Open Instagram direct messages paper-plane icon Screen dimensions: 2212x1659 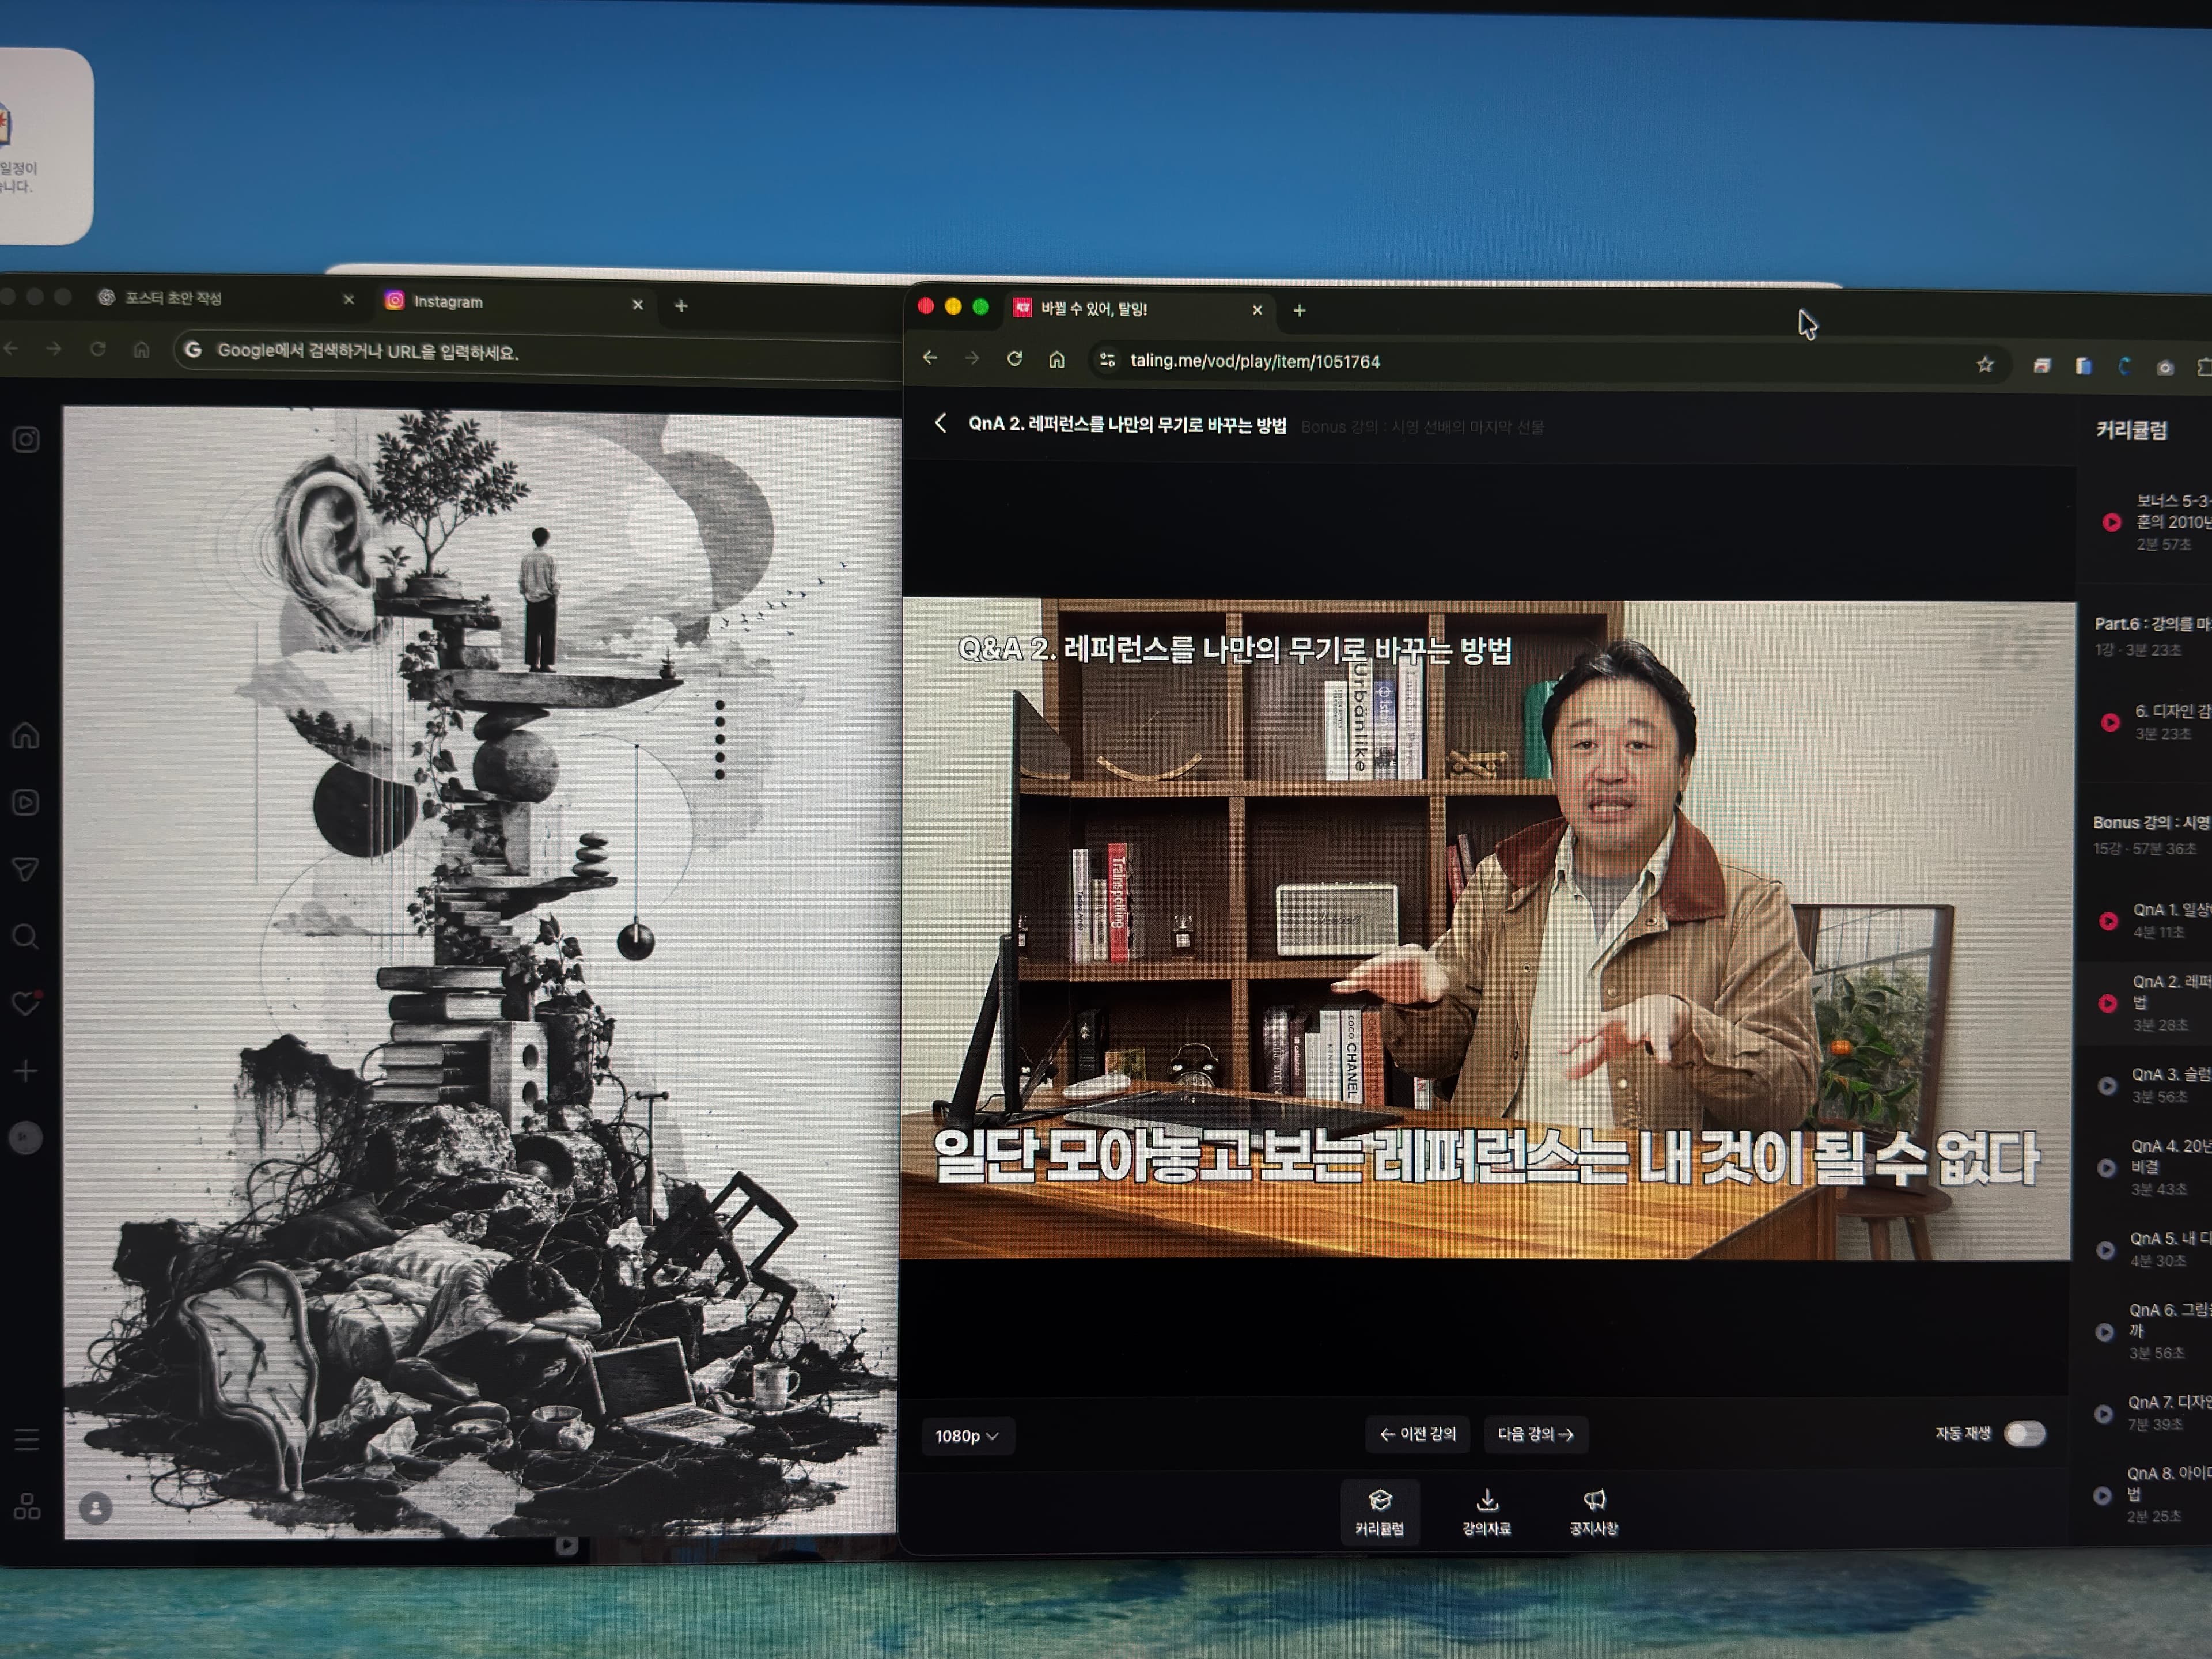tap(26, 869)
